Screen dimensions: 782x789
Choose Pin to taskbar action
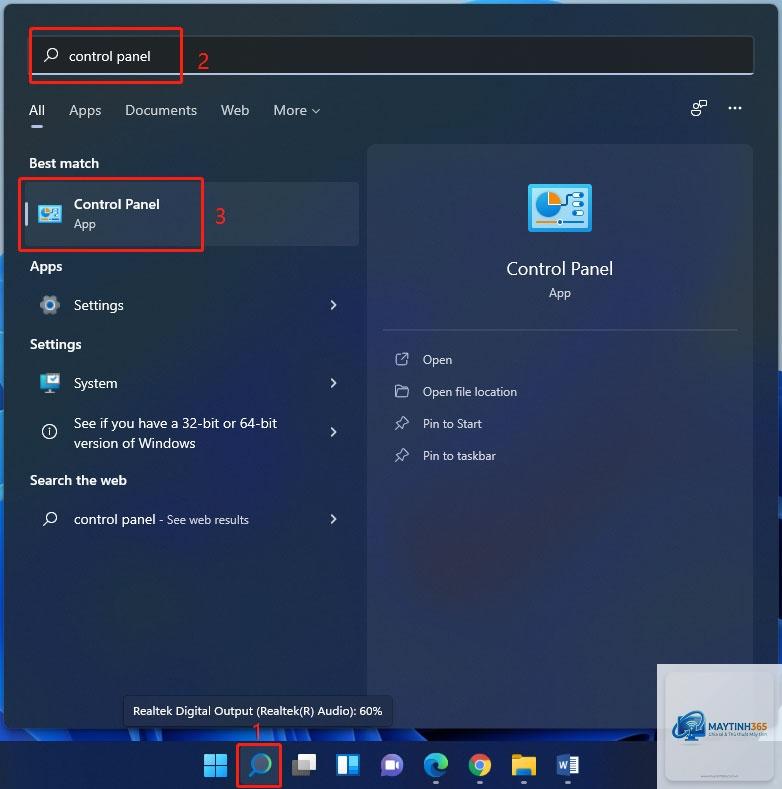pos(459,456)
